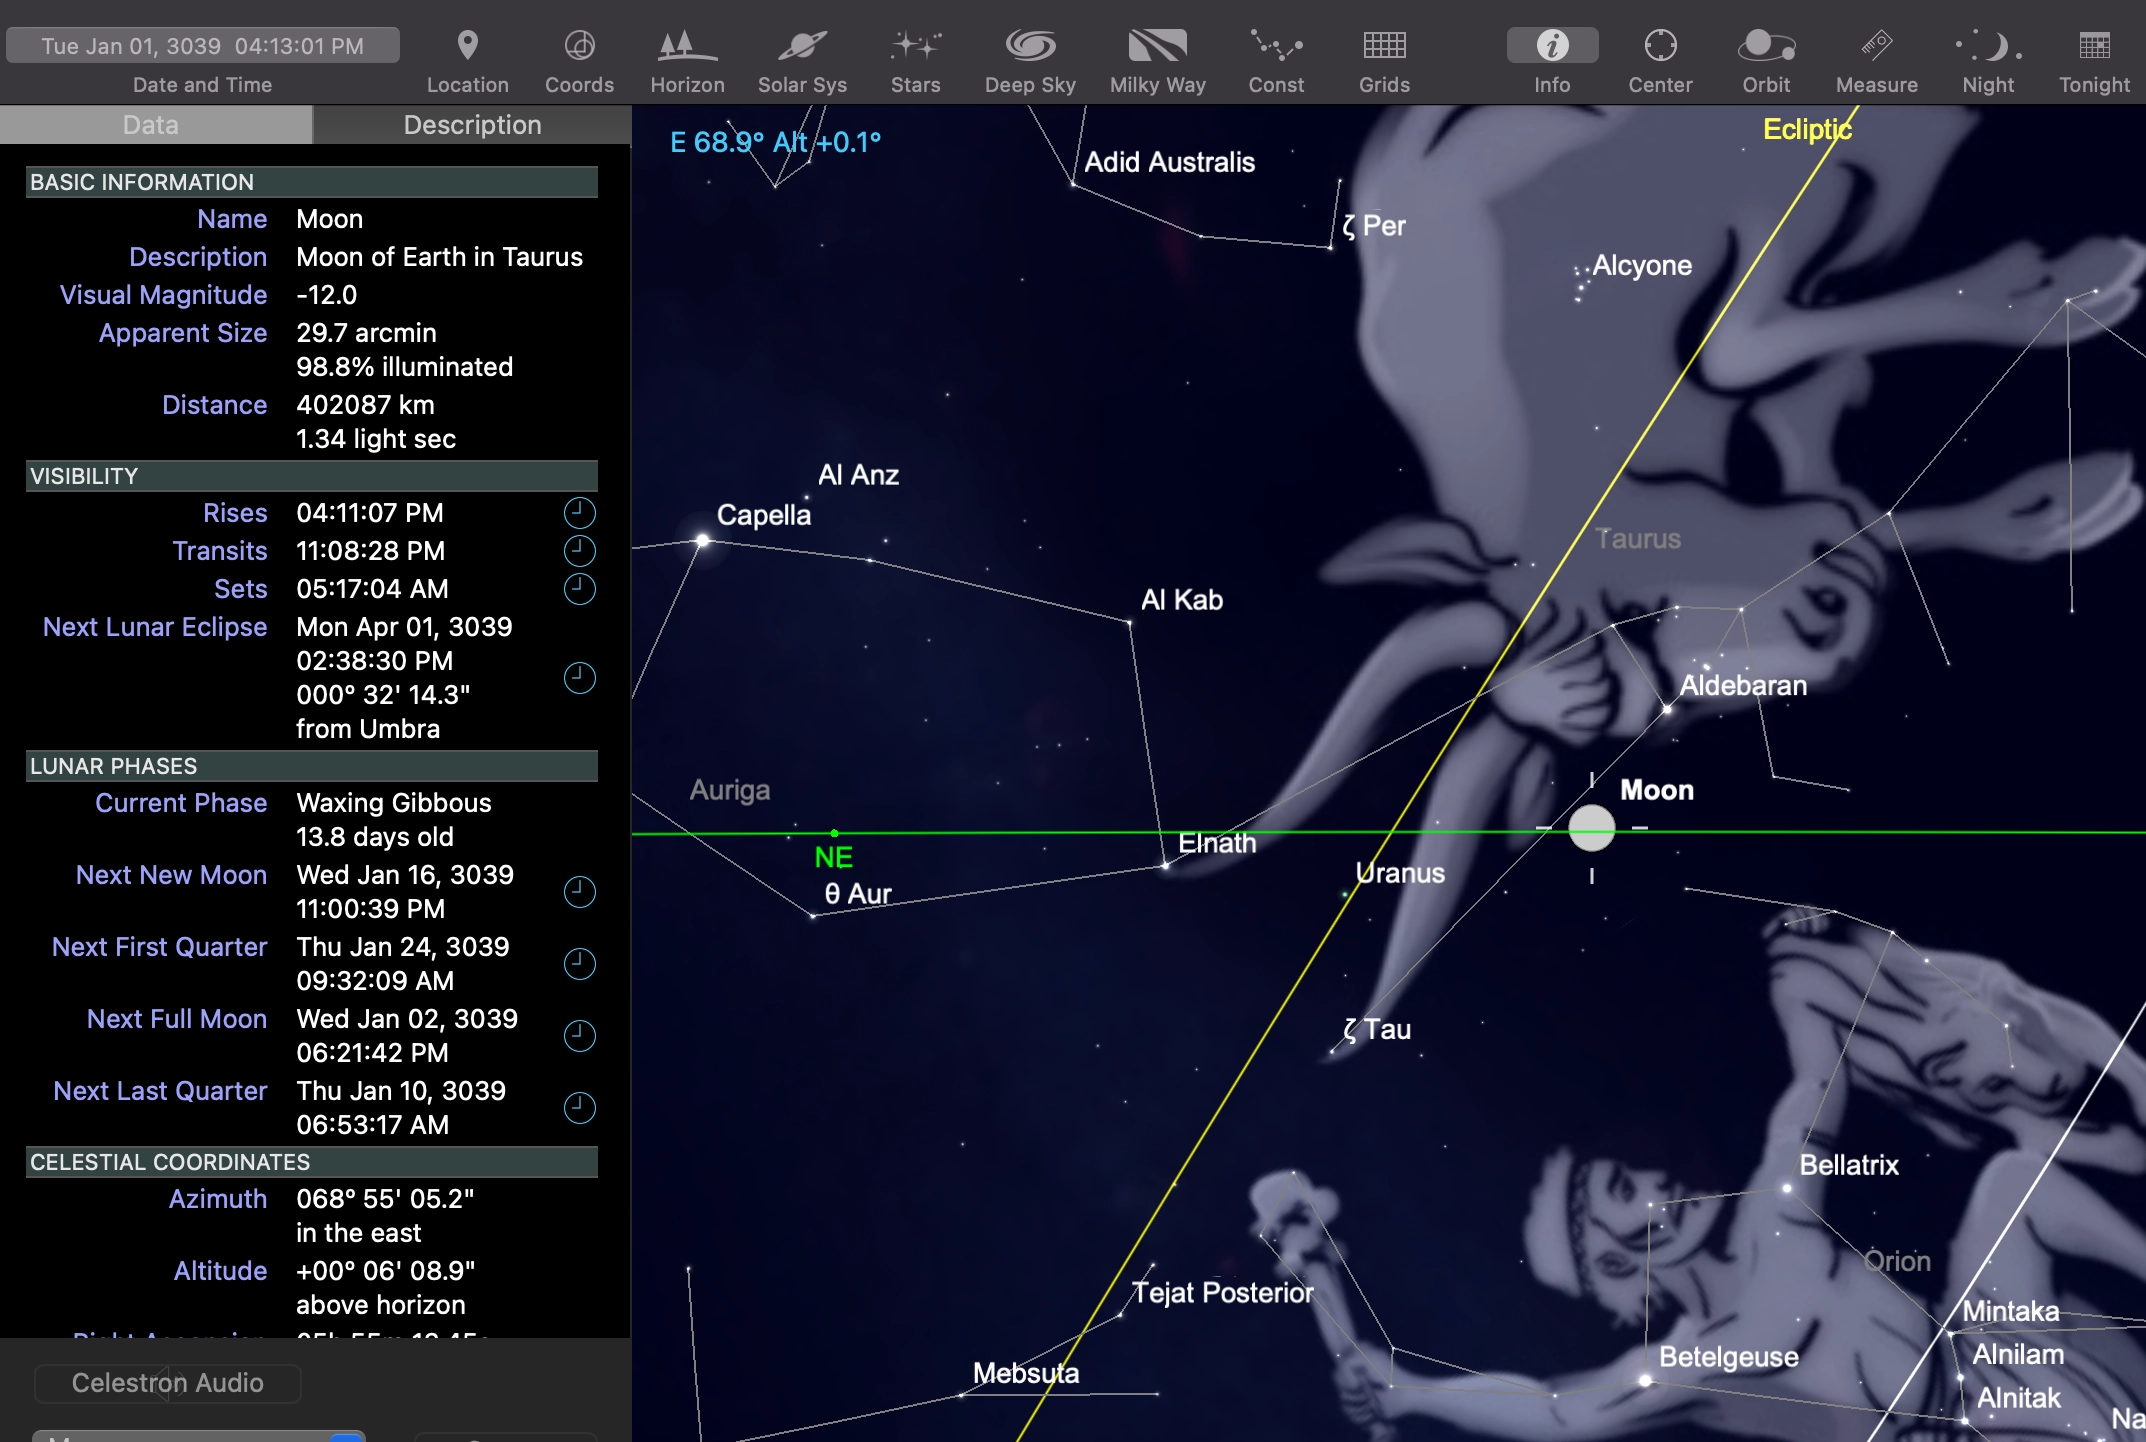Toggle the Horizon display icon
Image resolution: width=2146 pixels, height=1442 pixels.
coord(687,46)
